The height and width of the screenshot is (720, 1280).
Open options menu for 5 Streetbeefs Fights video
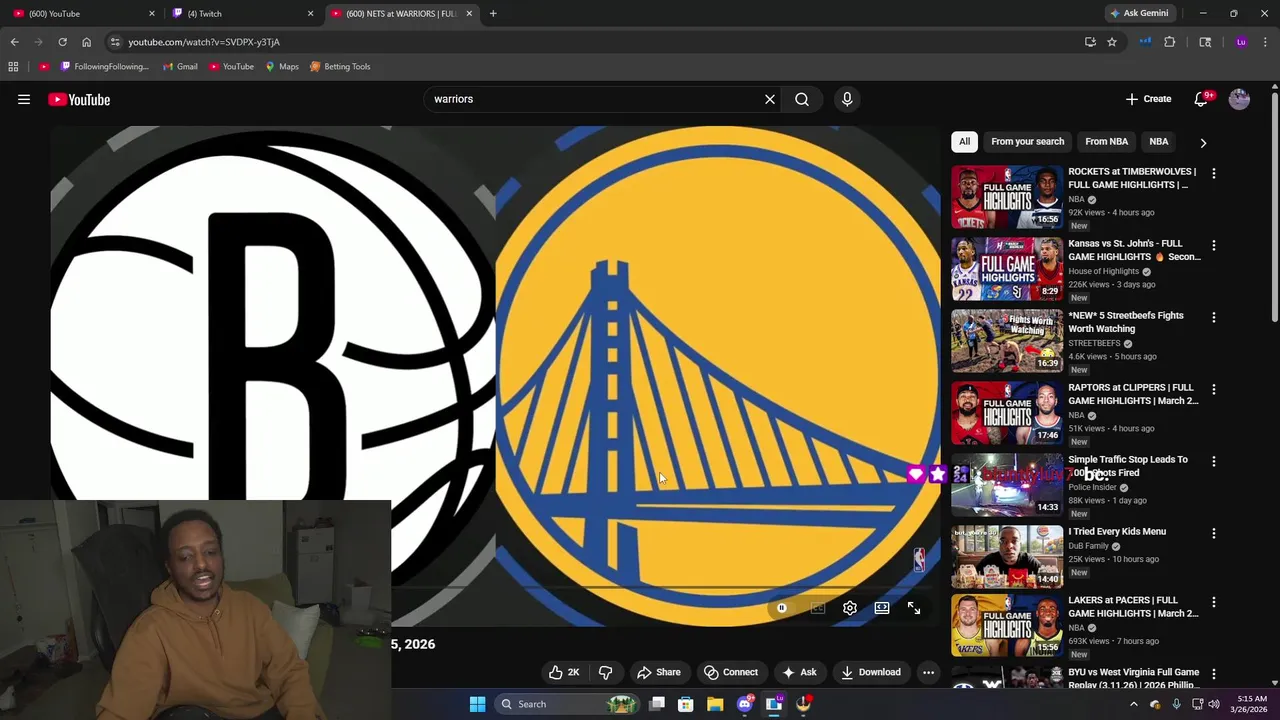coord(1214,317)
